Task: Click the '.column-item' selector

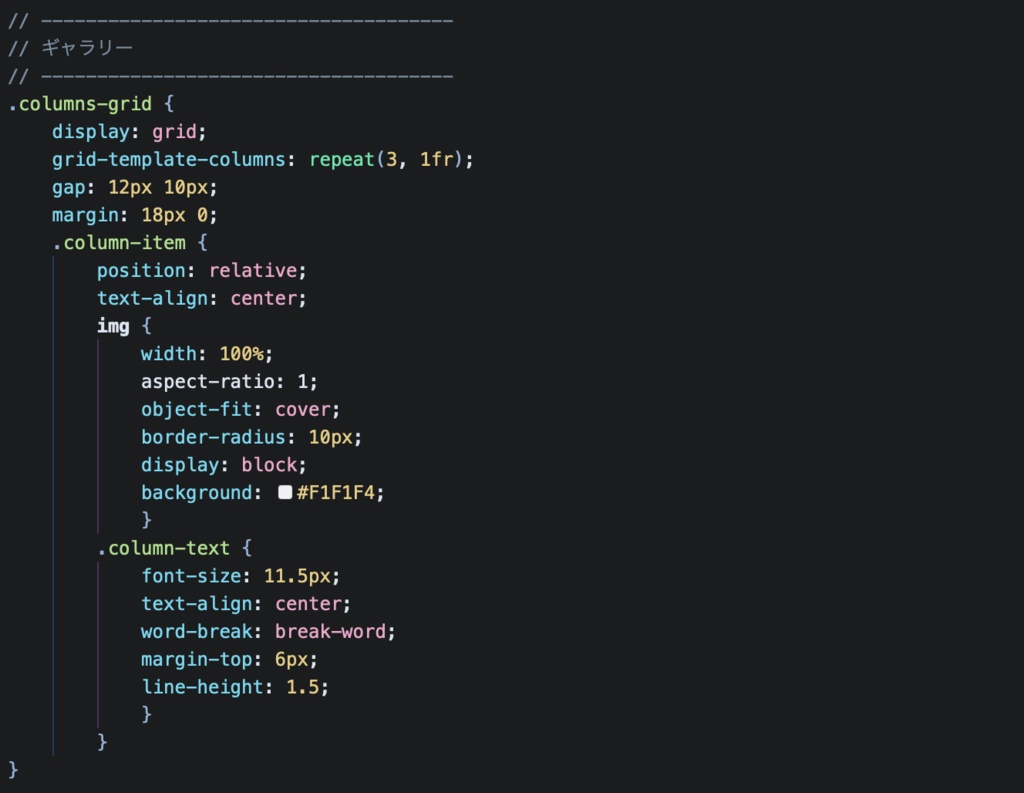Action: [x=119, y=243]
